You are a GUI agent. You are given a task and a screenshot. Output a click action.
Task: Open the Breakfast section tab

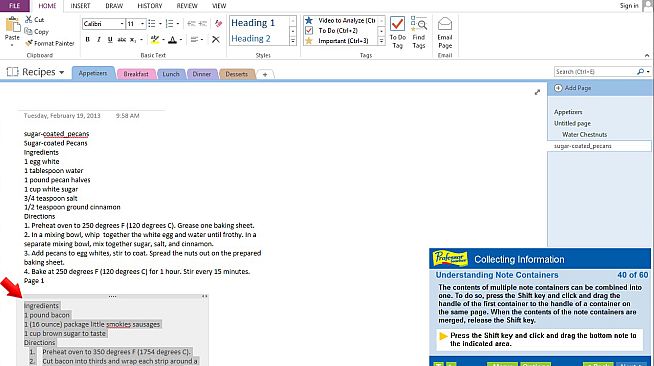(136, 74)
